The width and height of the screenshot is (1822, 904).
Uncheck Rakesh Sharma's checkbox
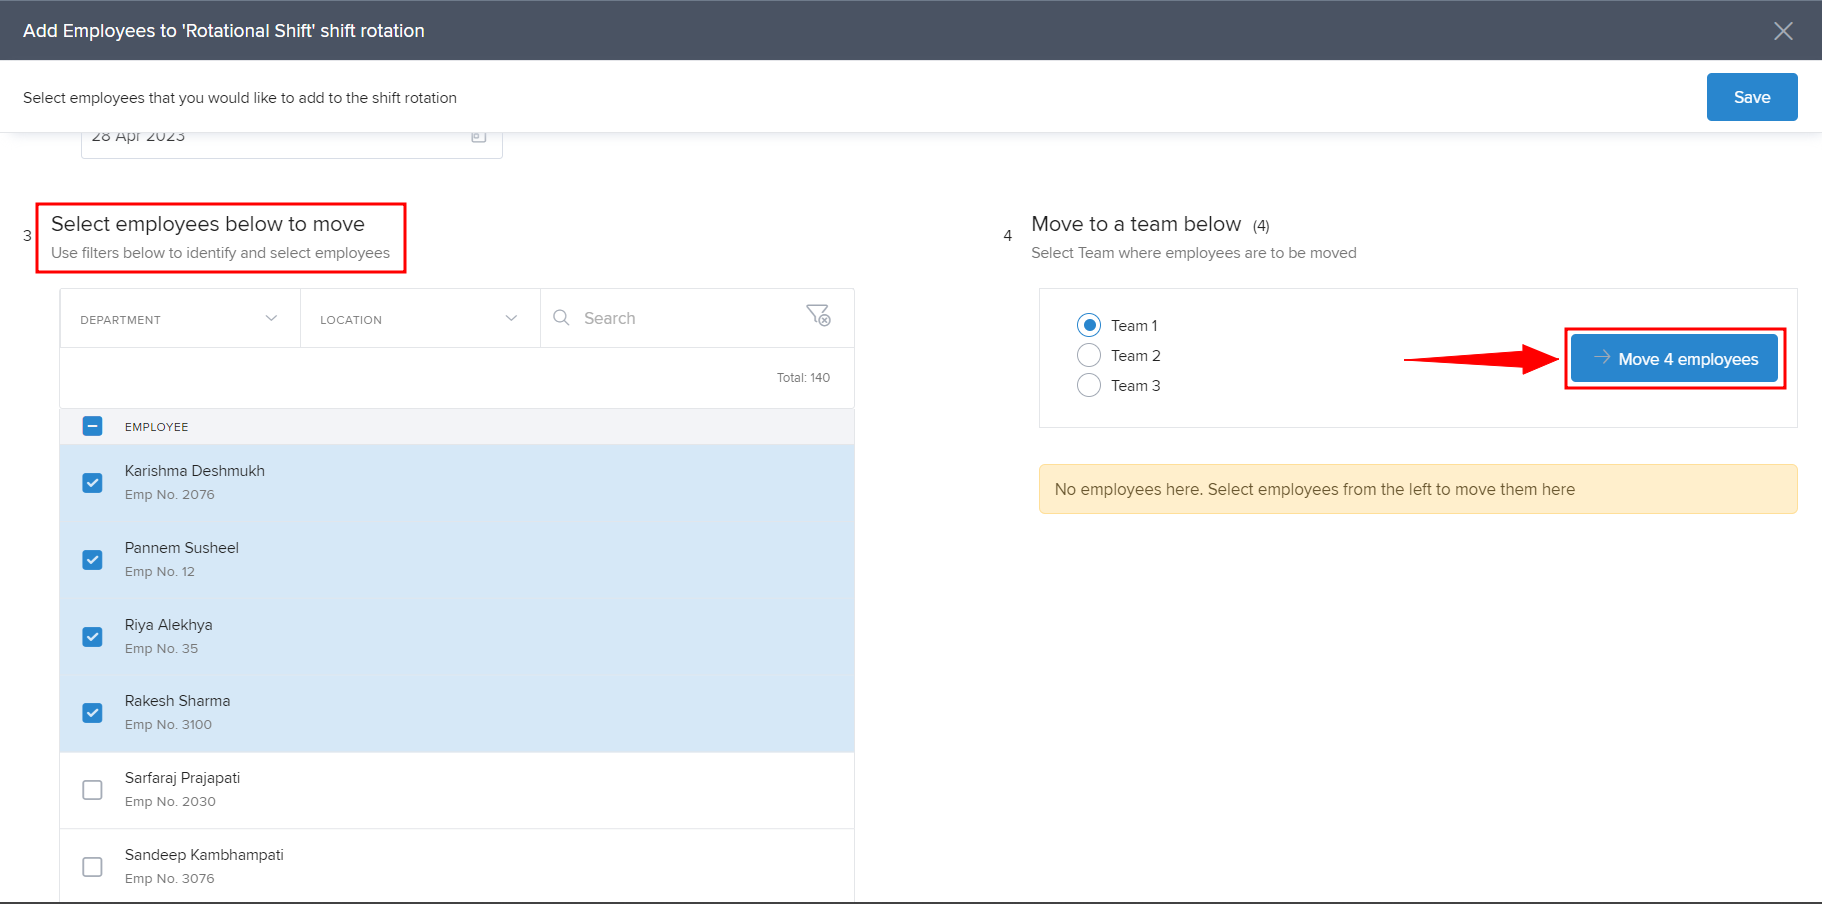coord(92,713)
